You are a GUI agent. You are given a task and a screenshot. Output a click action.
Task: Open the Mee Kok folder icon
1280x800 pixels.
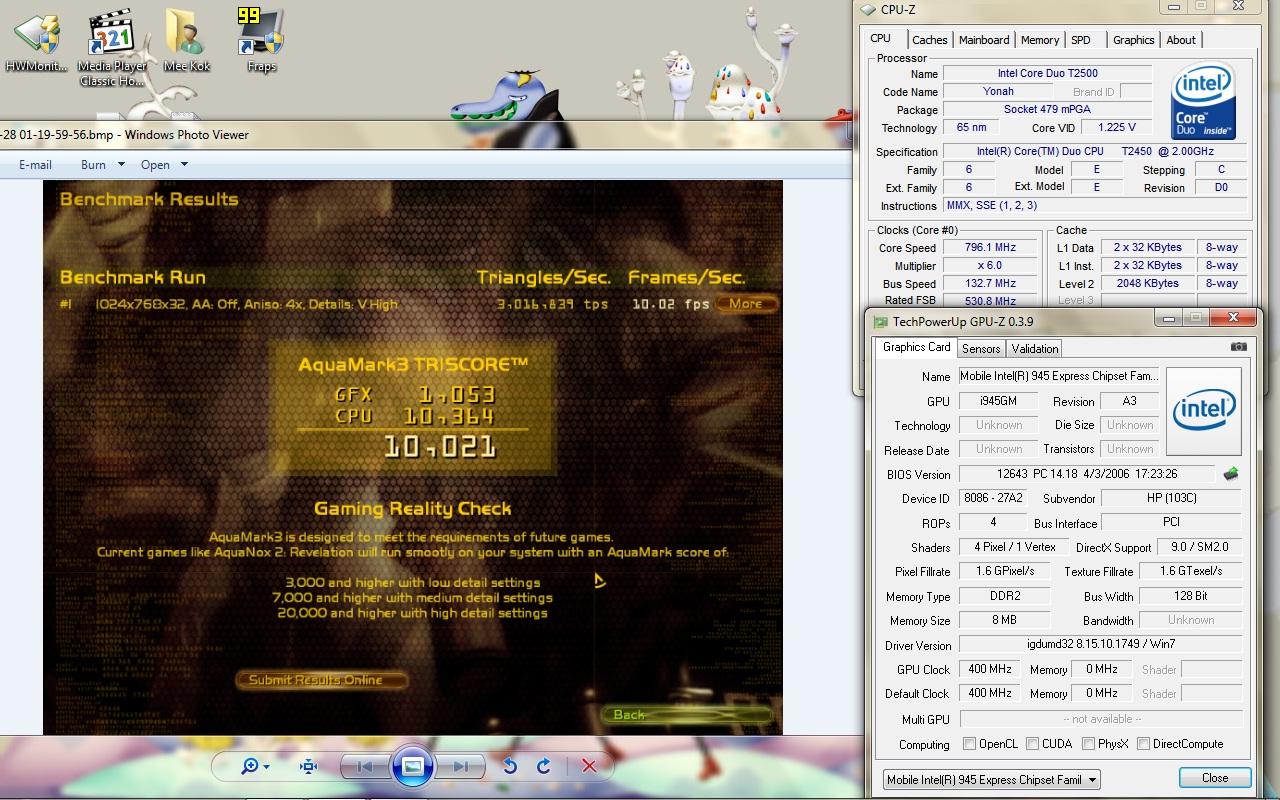[x=187, y=42]
